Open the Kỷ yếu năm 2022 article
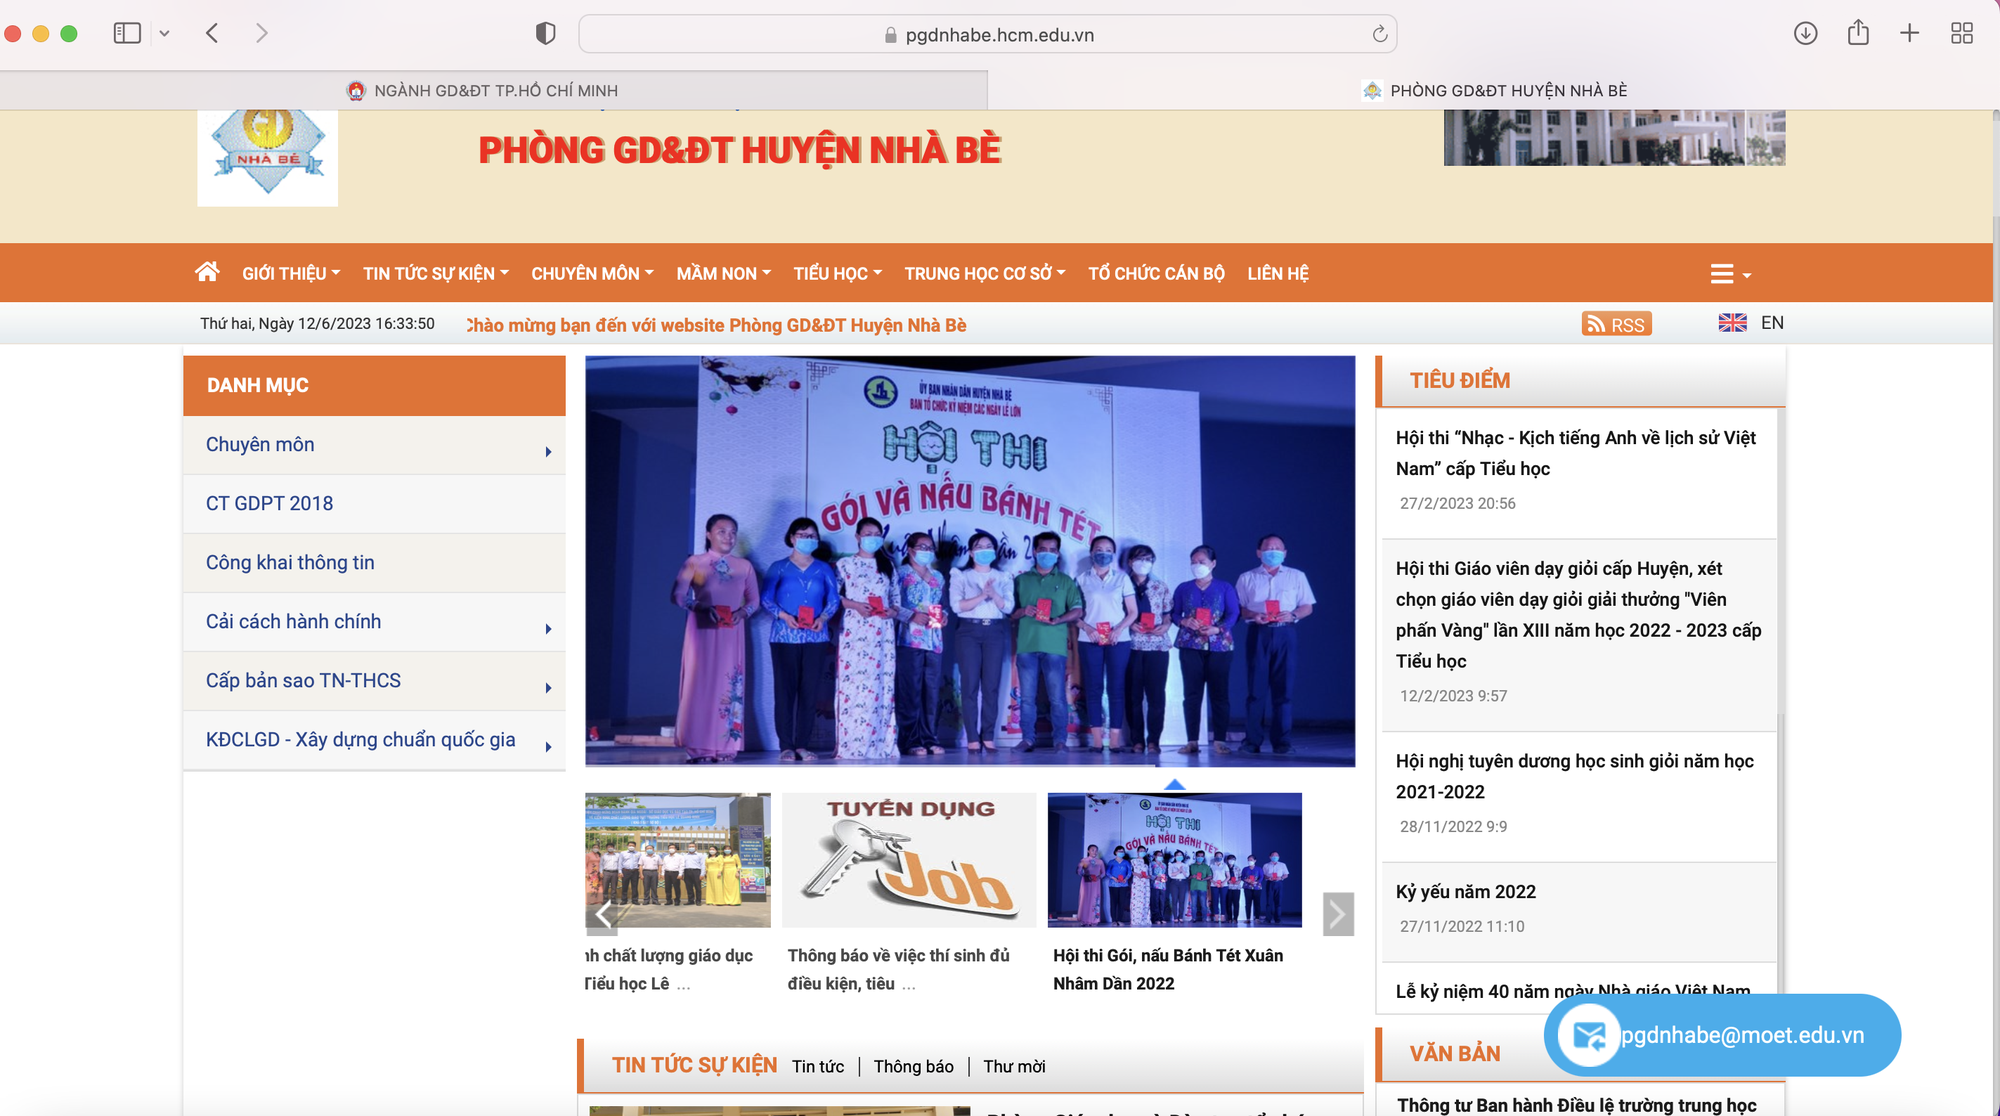The image size is (2000, 1116). coord(1465,891)
